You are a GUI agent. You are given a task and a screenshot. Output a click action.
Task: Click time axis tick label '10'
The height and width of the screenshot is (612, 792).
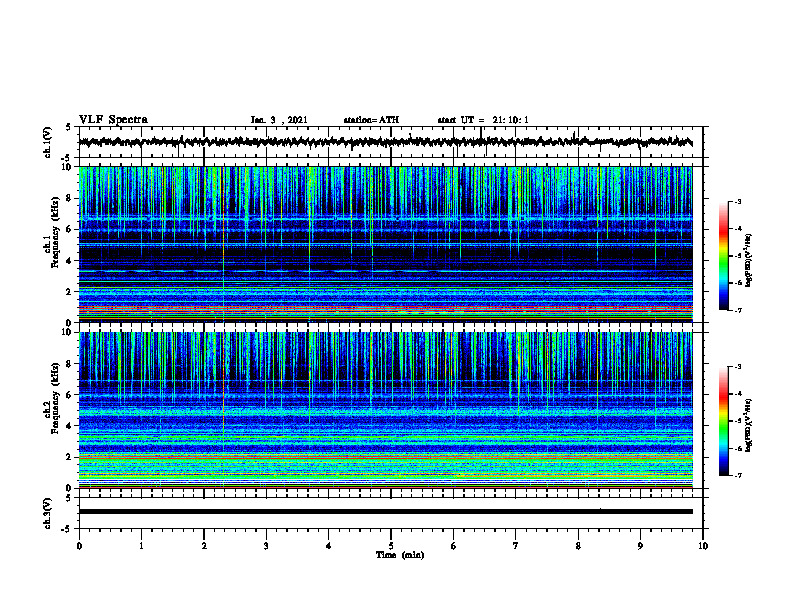(703, 546)
